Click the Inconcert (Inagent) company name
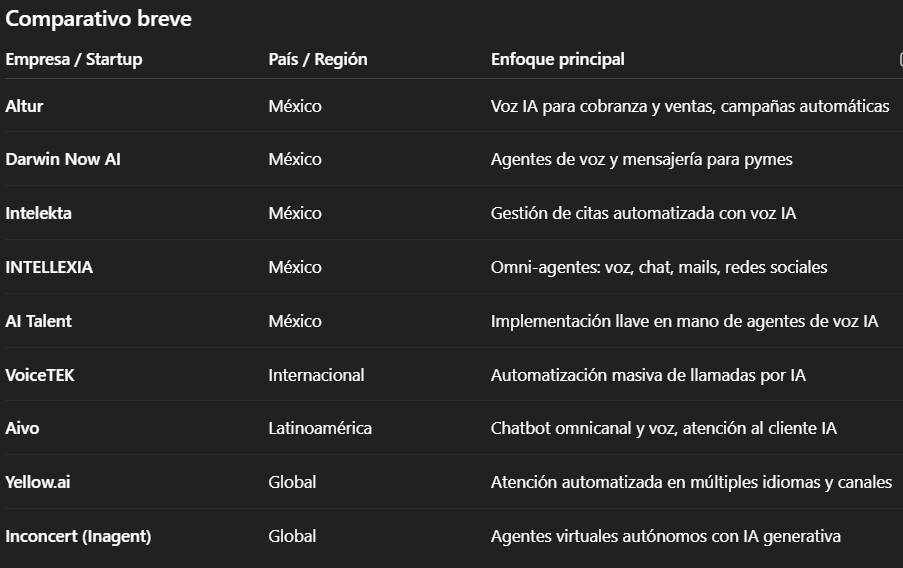This screenshot has width=903, height=568. 78,536
